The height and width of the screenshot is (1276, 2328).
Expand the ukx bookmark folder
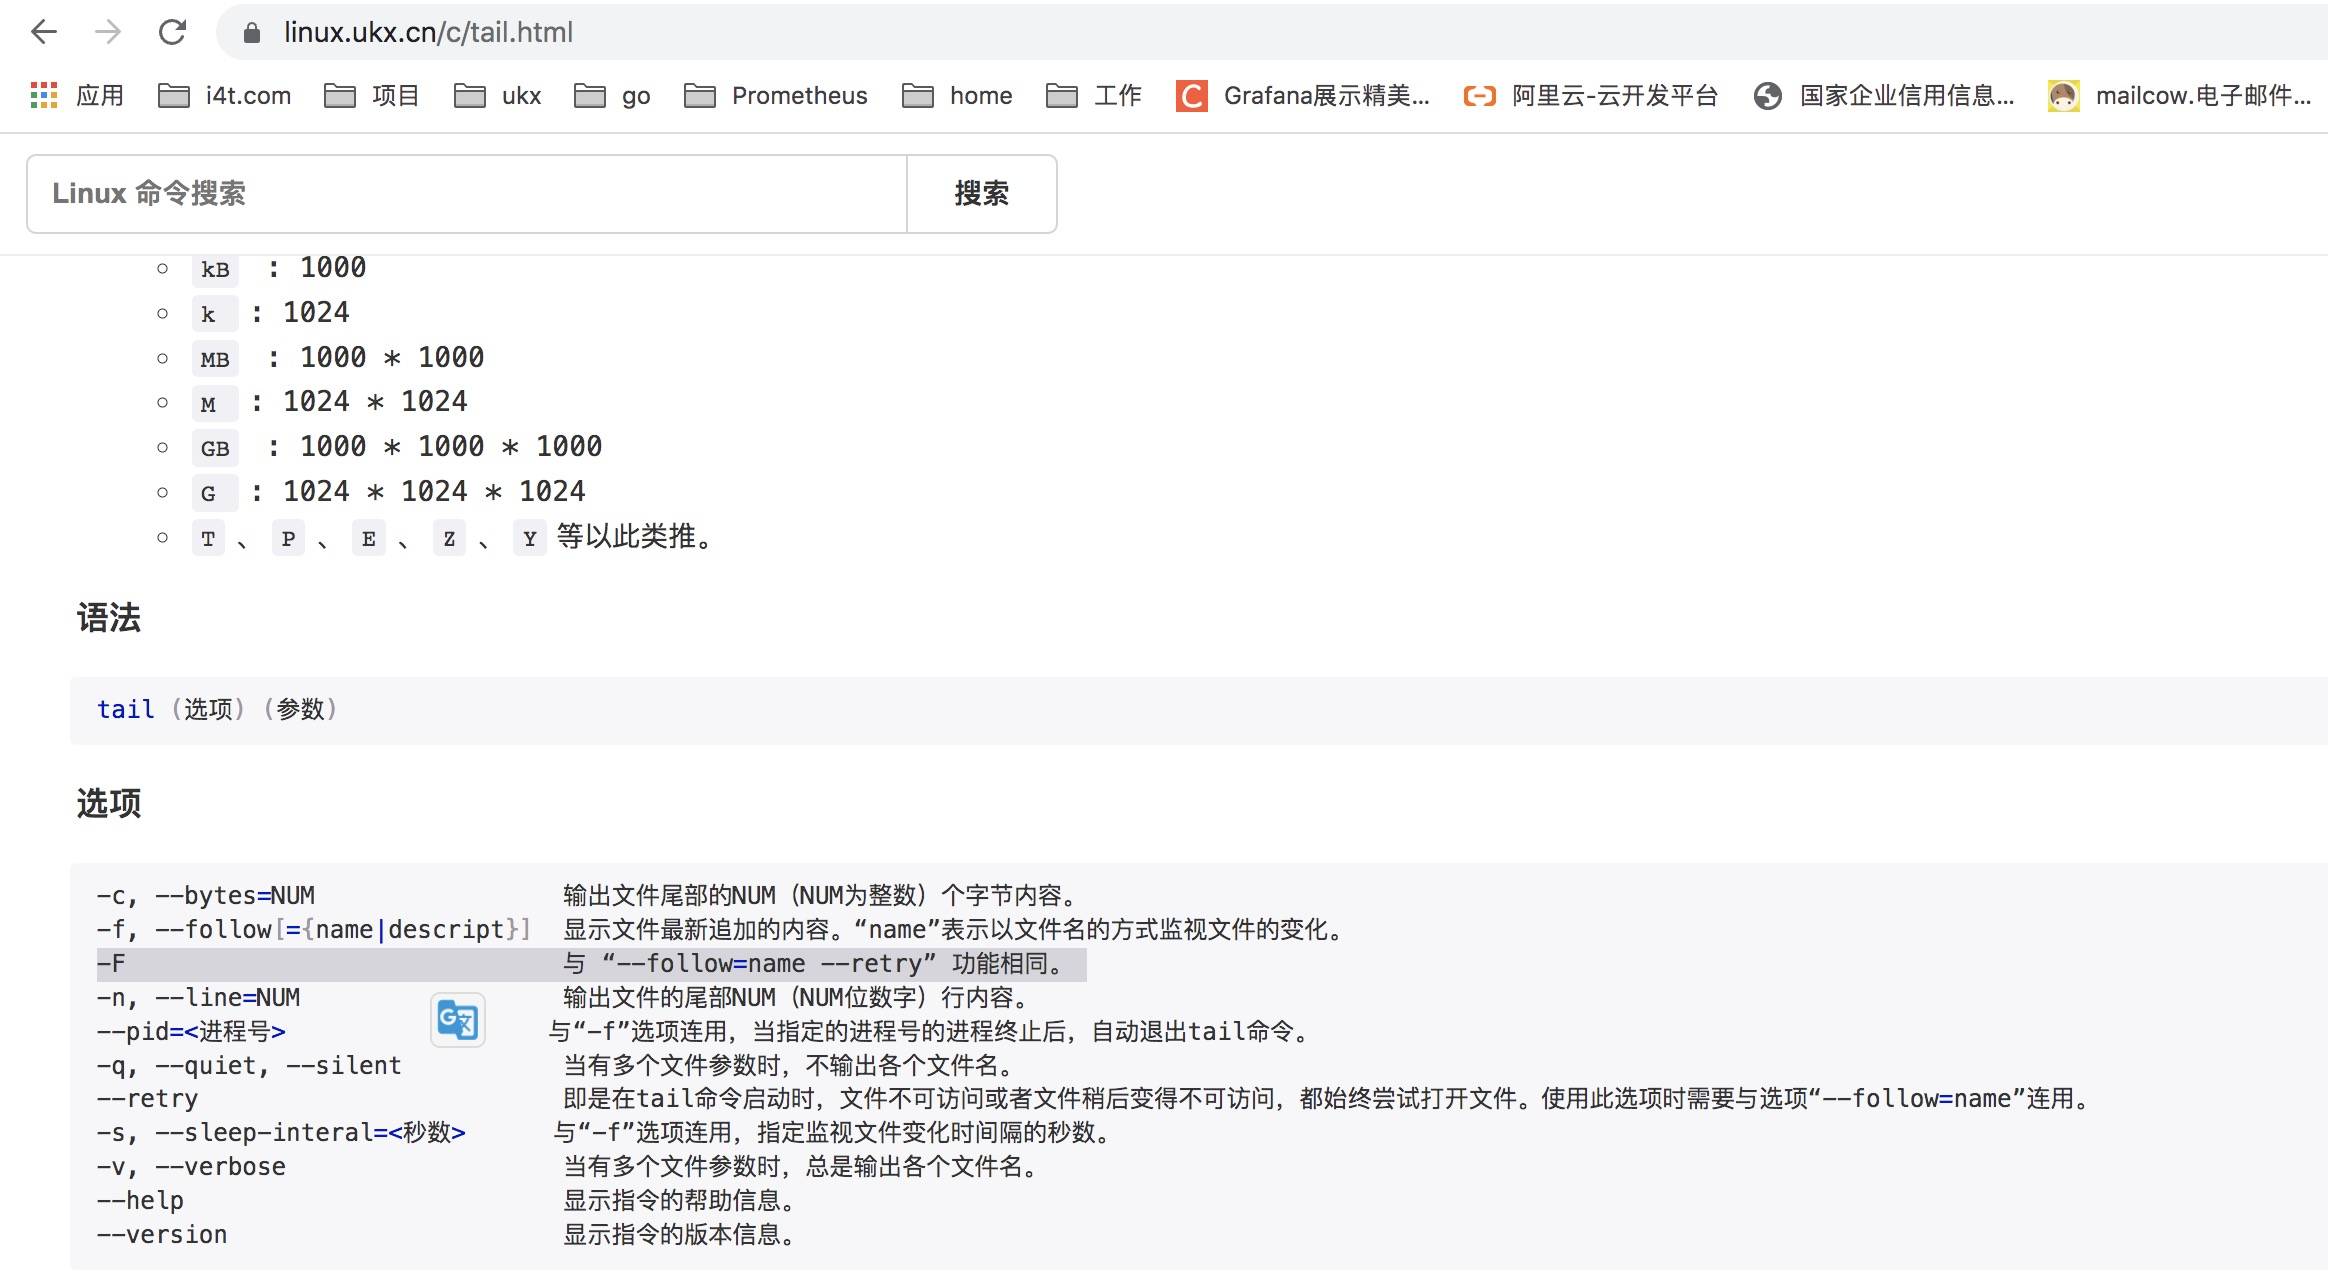(x=497, y=95)
